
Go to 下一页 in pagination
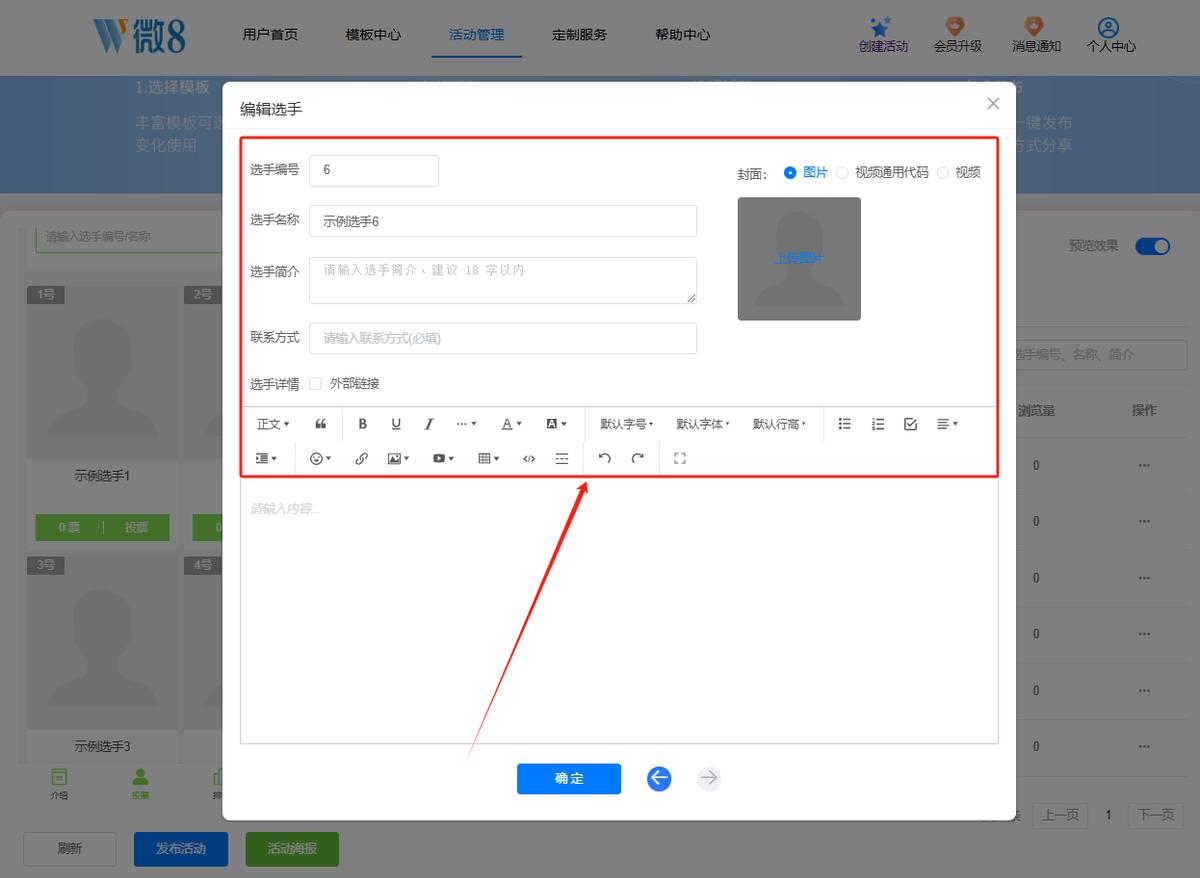click(x=1156, y=815)
